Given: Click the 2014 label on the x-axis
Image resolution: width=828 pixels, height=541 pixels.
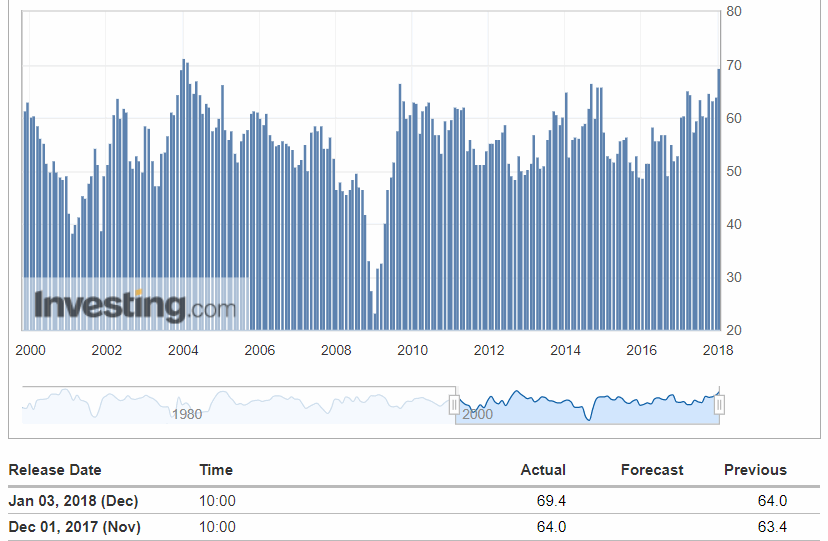Looking at the screenshot, I should 565,351.
